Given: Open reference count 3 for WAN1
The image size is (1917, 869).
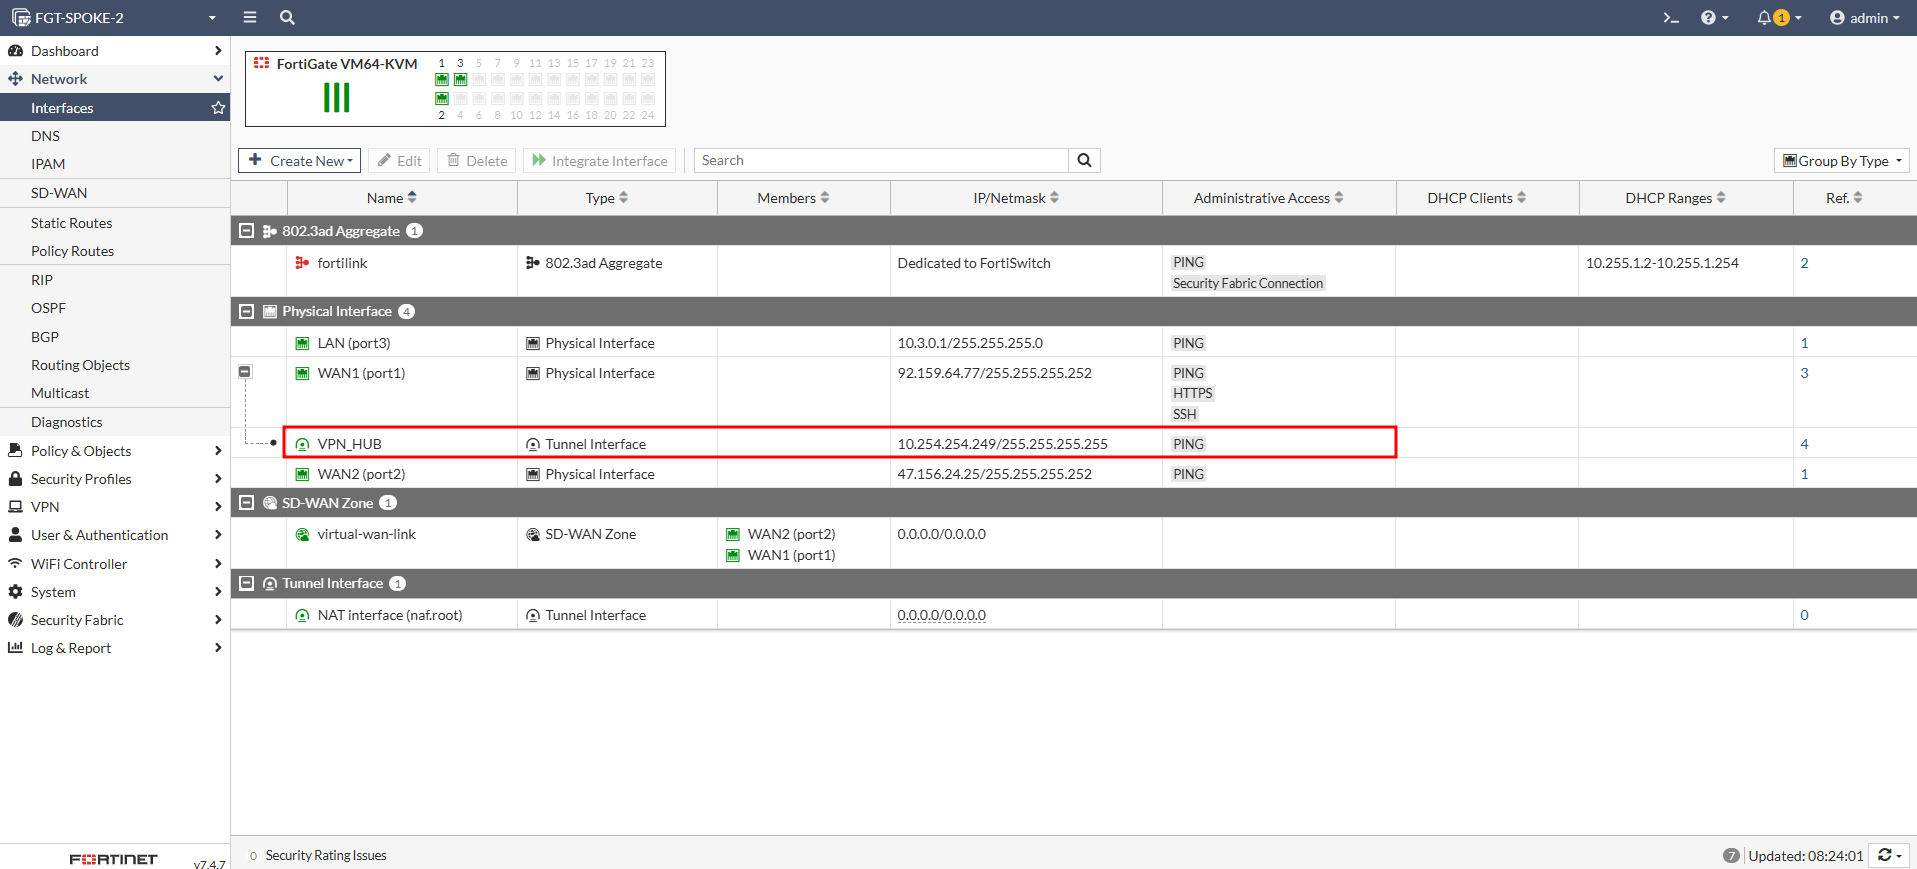Looking at the screenshot, I should pos(1804,373).
